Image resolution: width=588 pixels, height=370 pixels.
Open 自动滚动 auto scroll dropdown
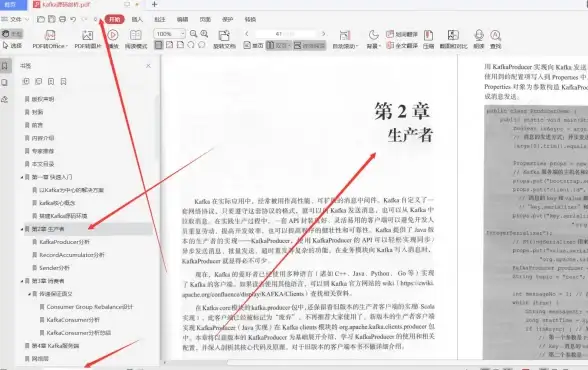[x=345, y=39]
